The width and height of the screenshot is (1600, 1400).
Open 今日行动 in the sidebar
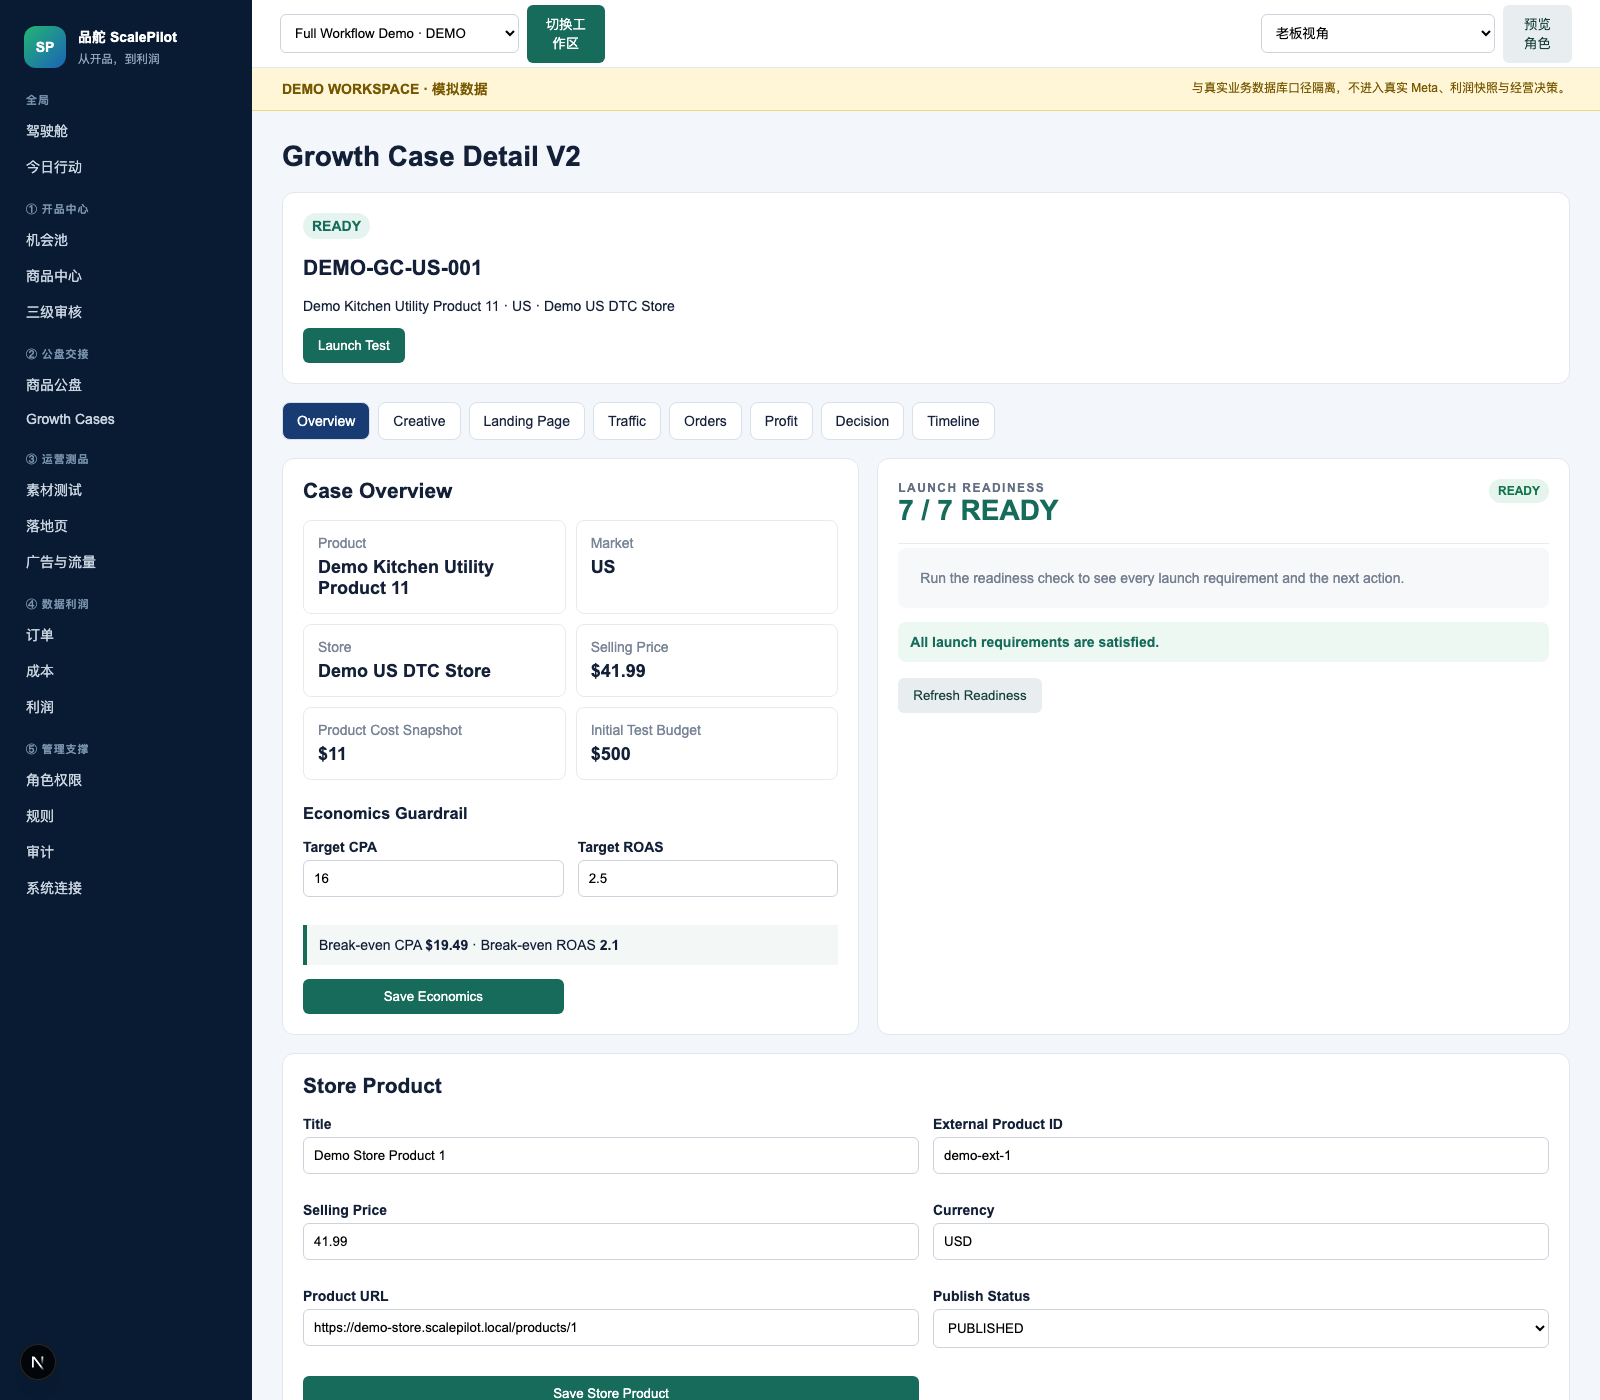coord(54,167)
